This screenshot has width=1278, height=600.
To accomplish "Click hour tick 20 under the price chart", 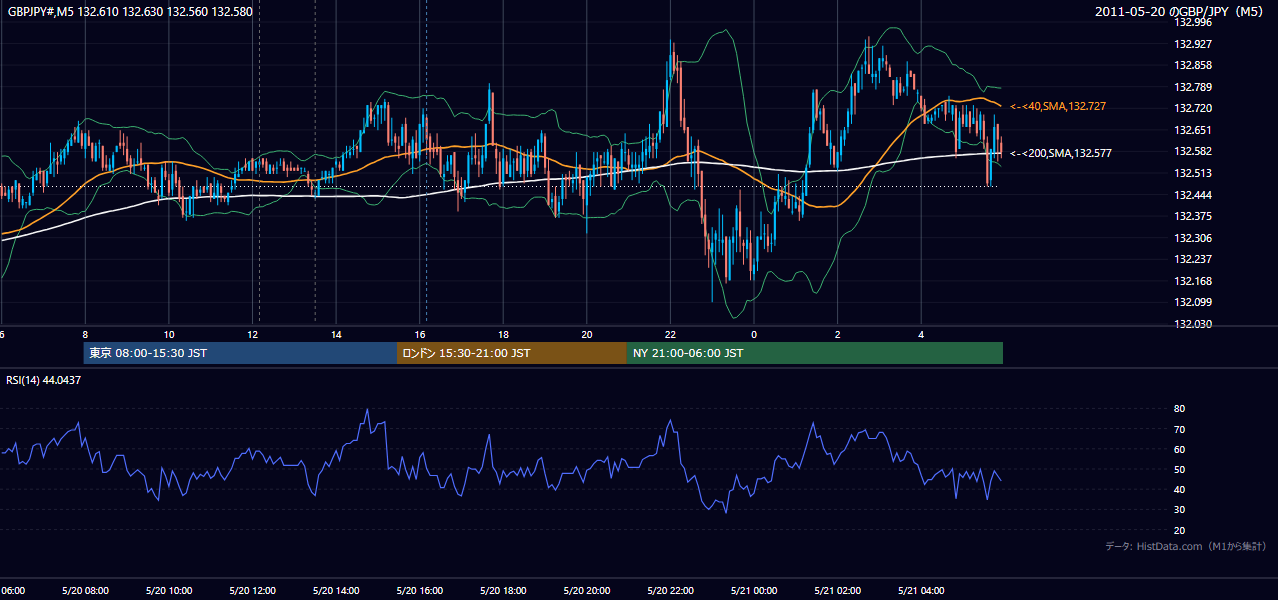I will 587,334.
